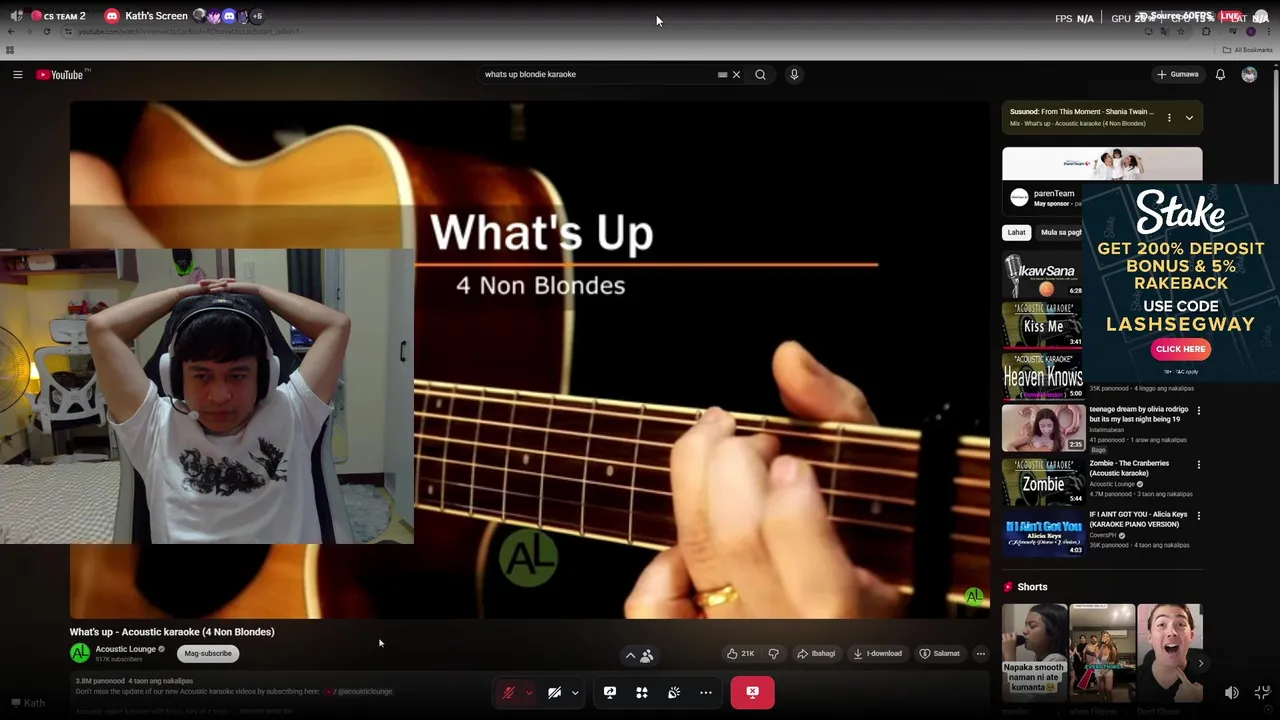Expand camera options chevron in call bar

(x=575, y=692)
